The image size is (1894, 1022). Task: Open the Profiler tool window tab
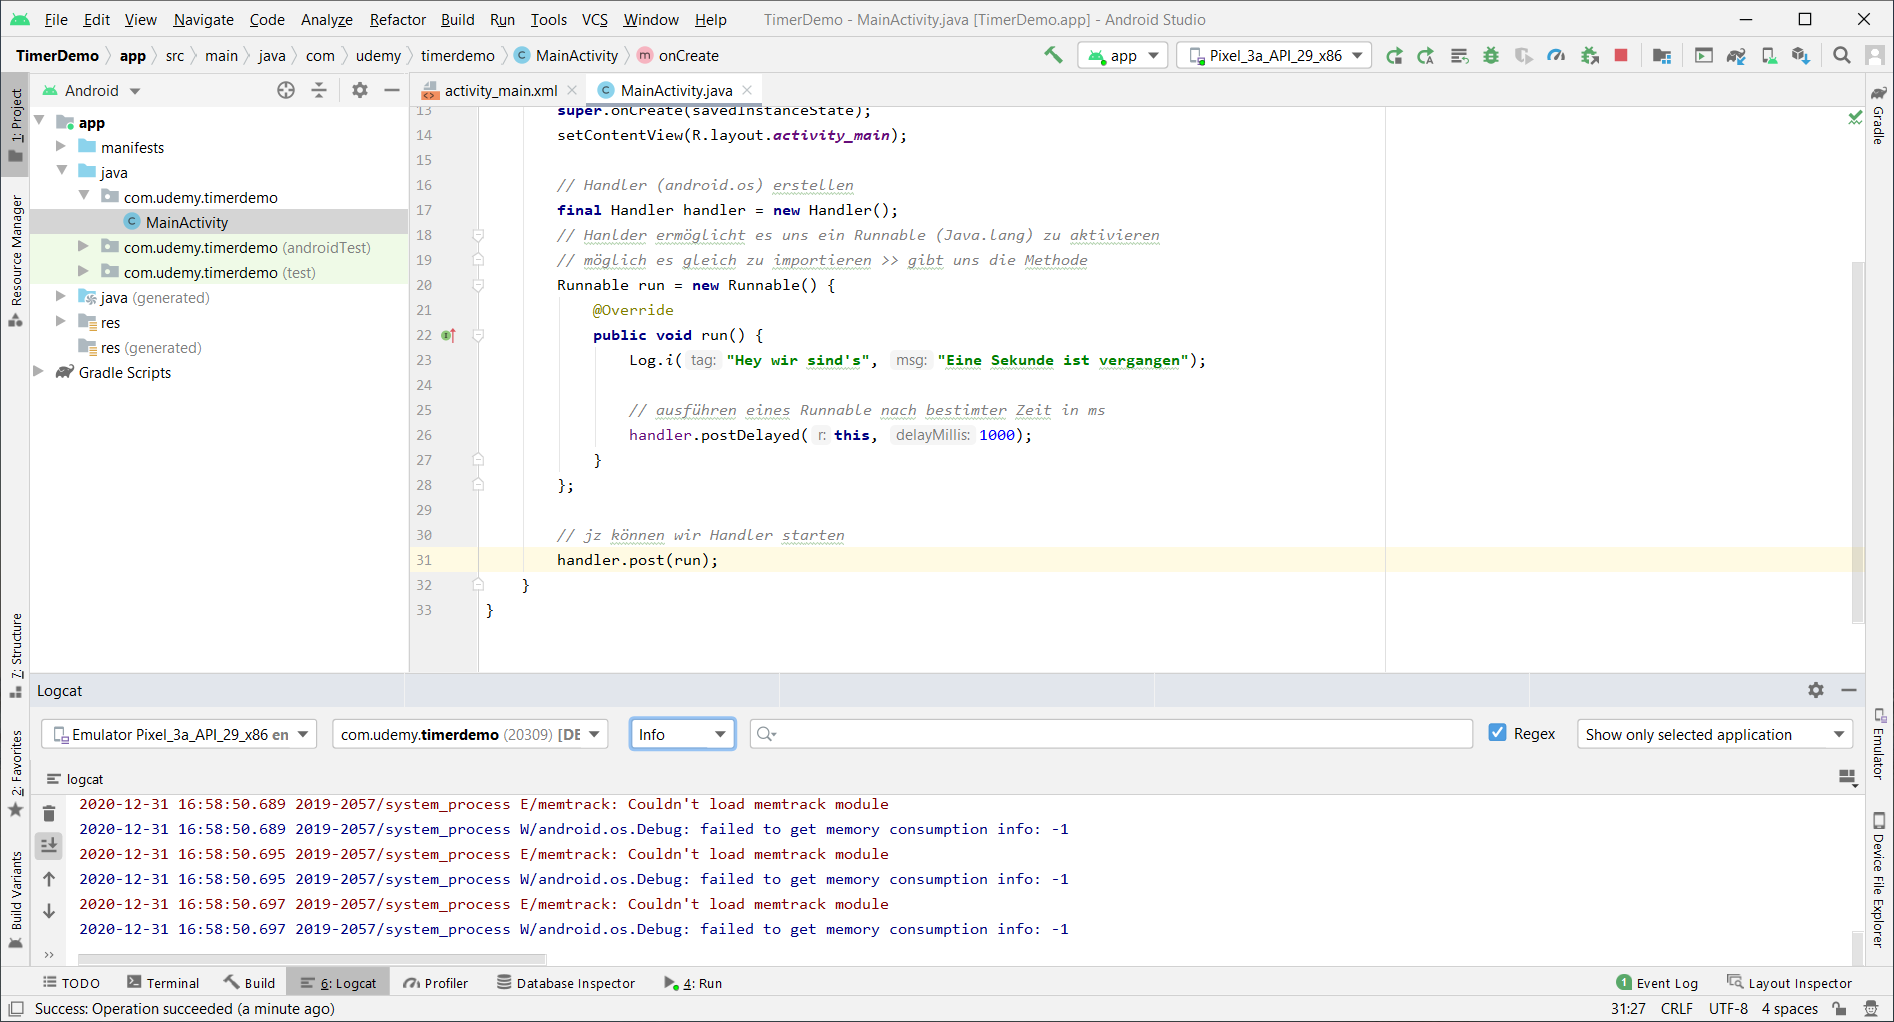tap(436, 983)
